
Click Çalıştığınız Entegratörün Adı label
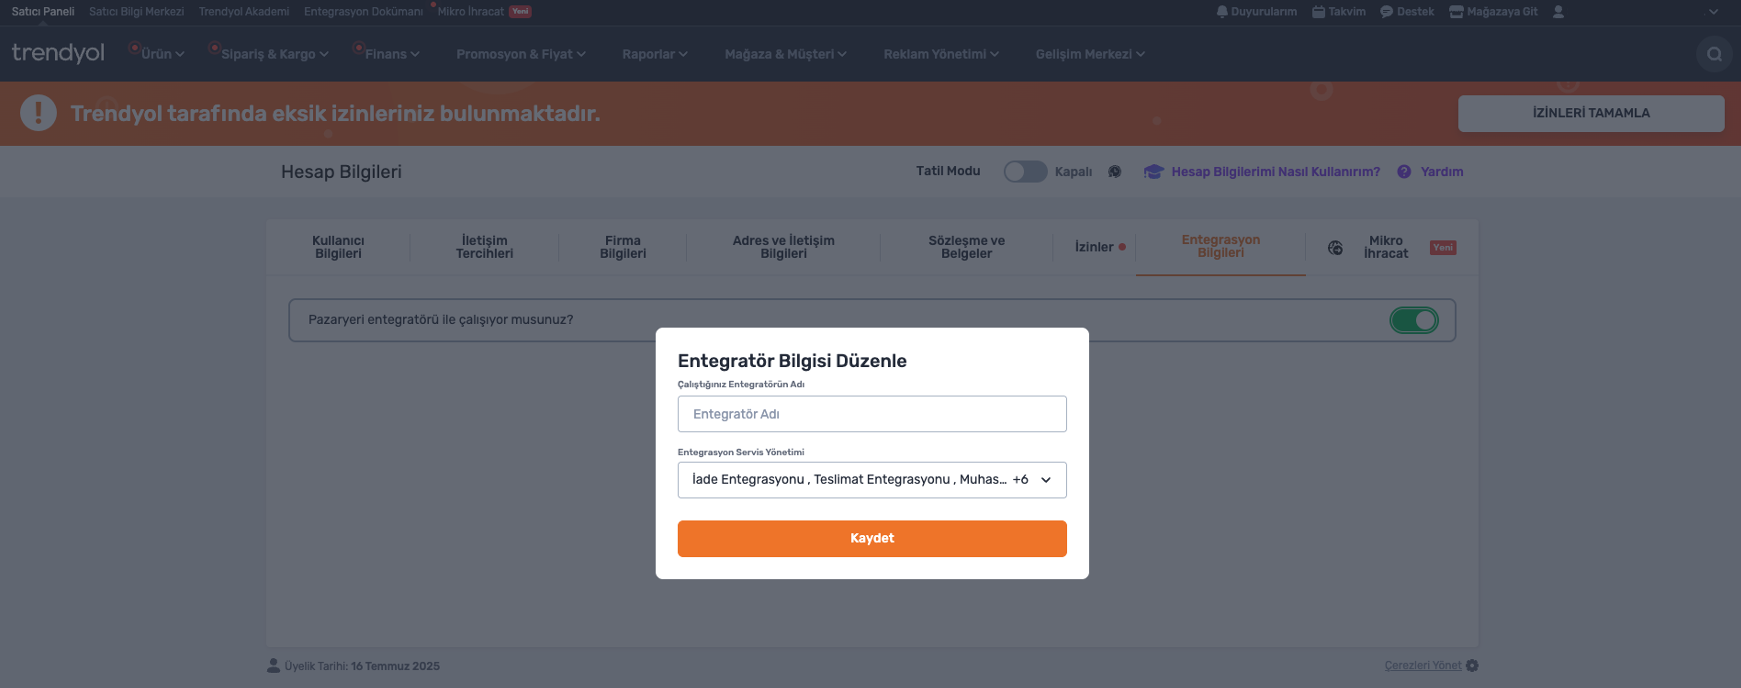[x=741, y=384]
